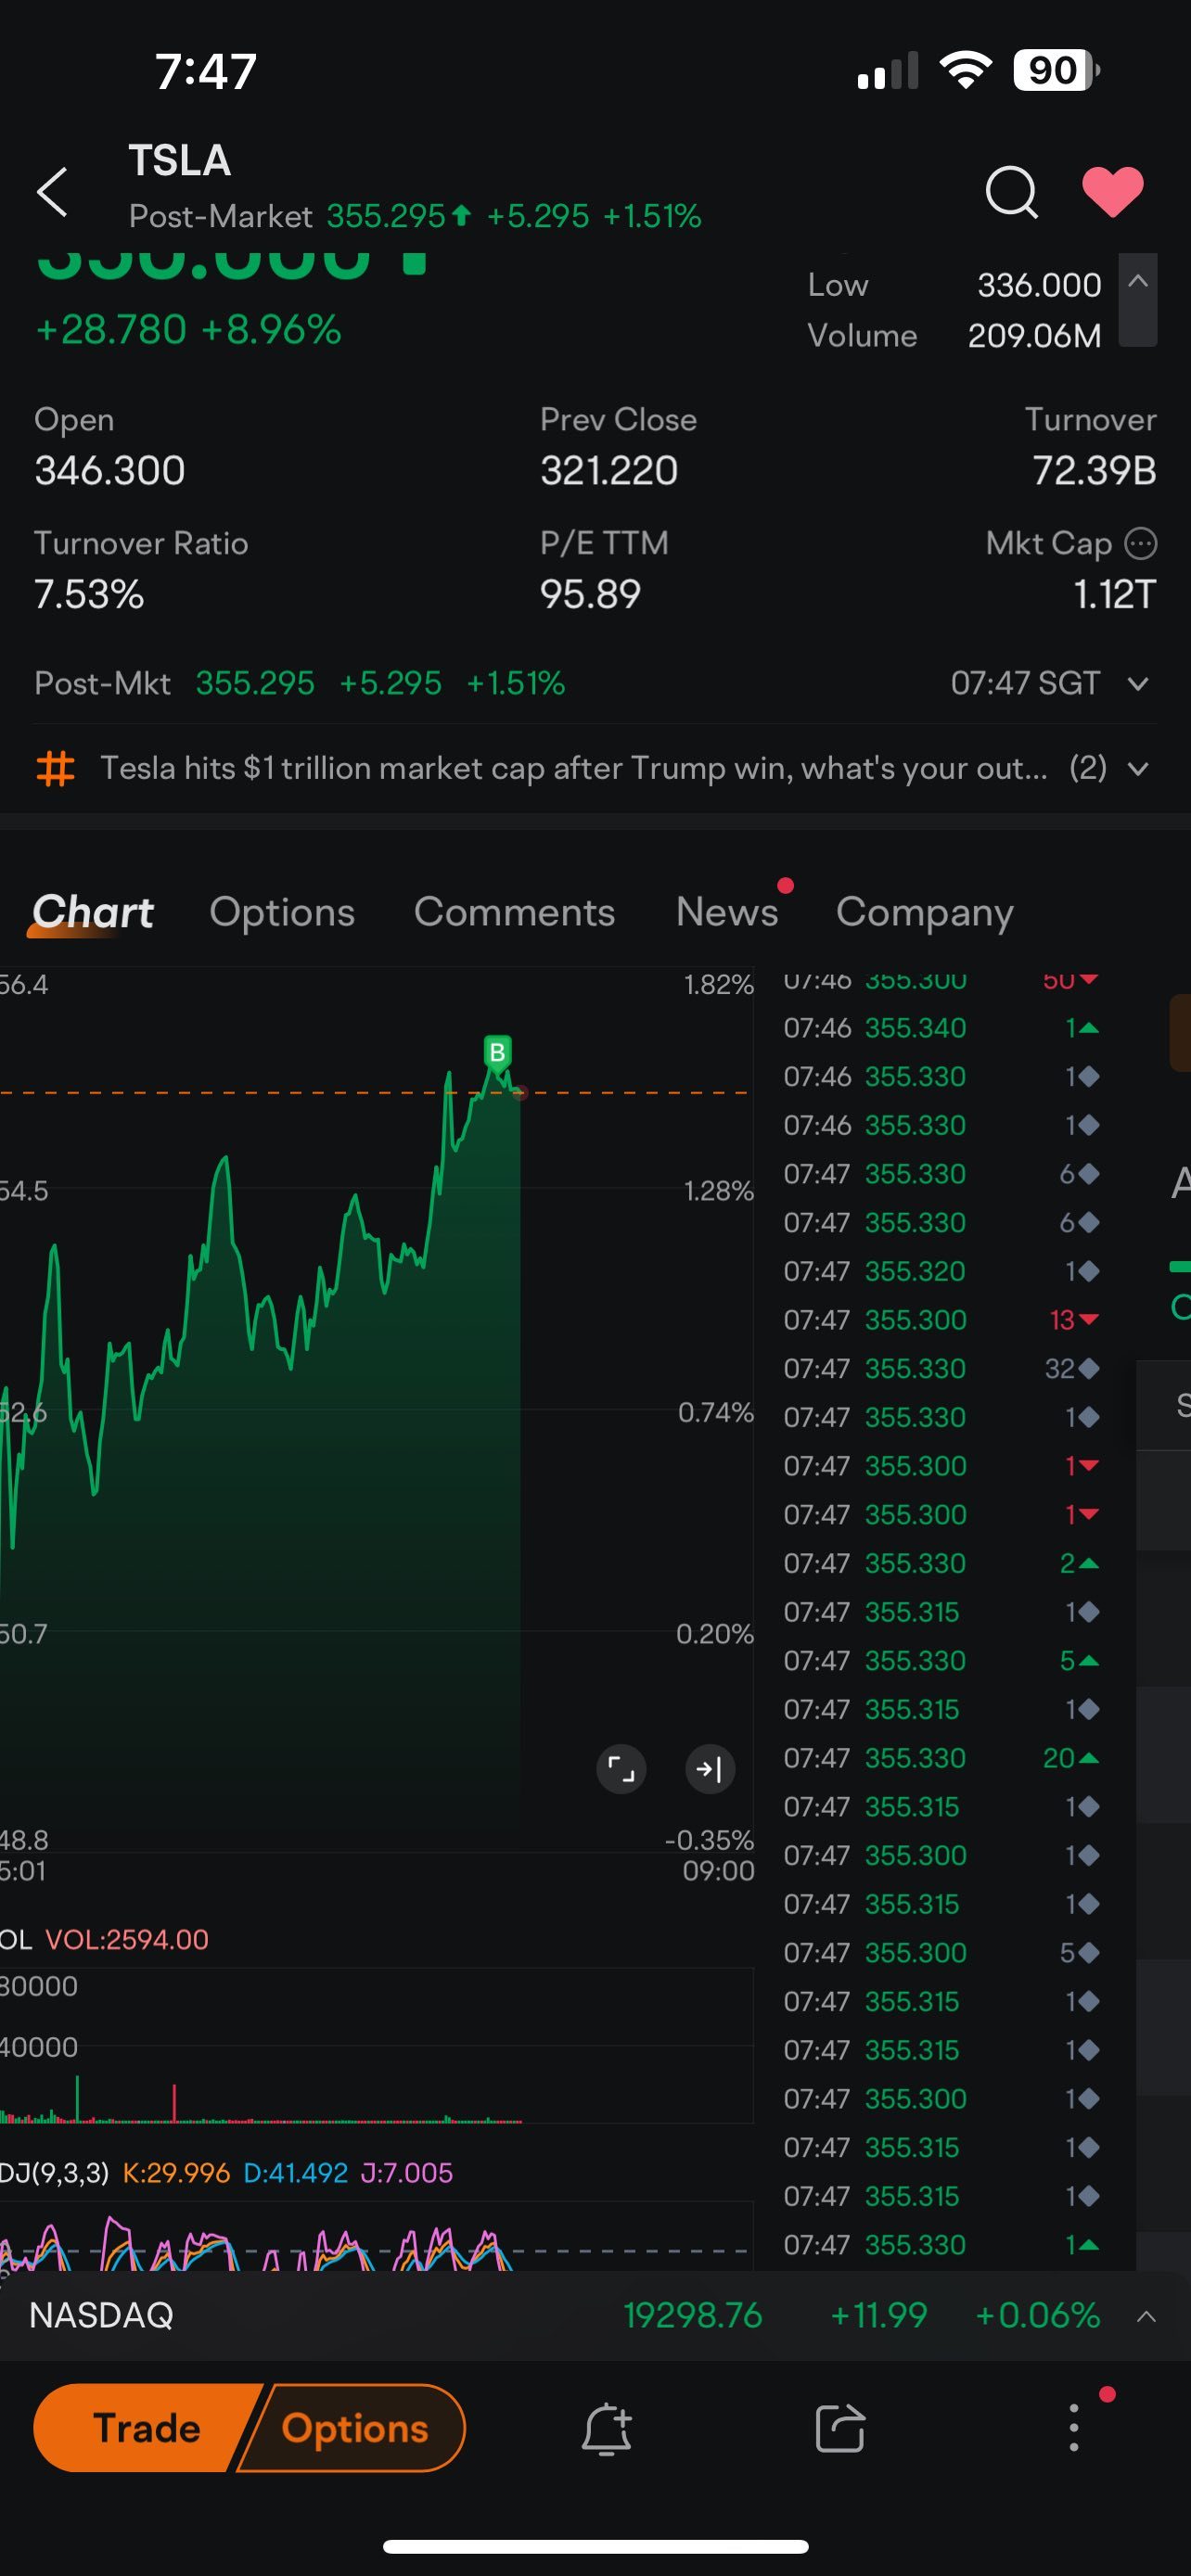Switch to the Options tab
This screenshot has width=1191, height=2576.
pos(282,912)
